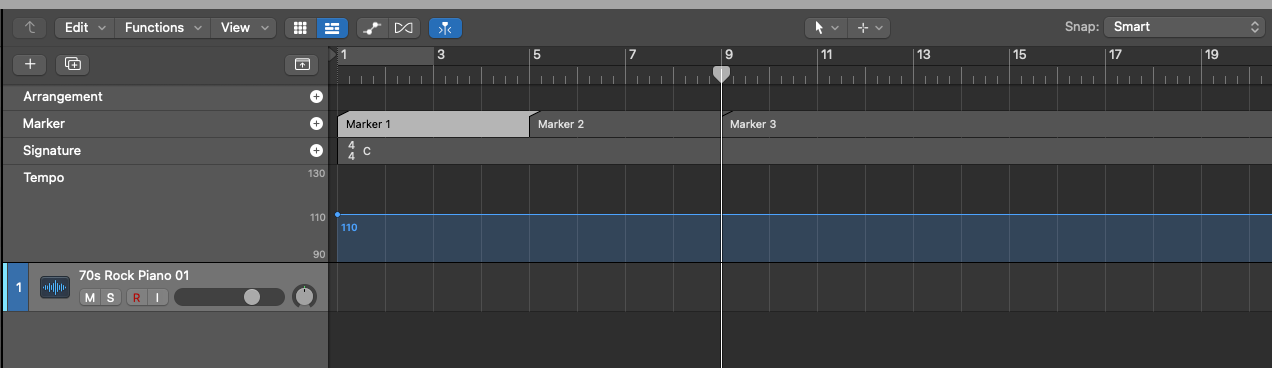The height and width of the screenshot is (368, 1272).
Task: Select the Arrangement global track label
Action: pos(63,97)
